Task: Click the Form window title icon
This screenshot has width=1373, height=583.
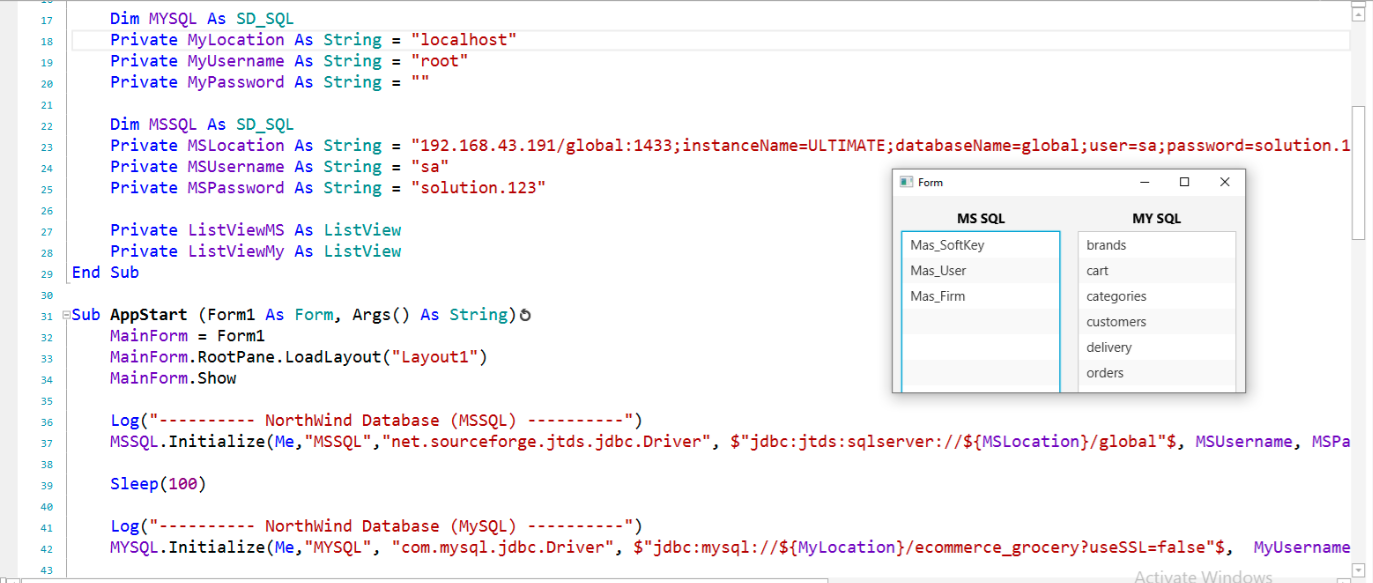Action: [906, 182]
